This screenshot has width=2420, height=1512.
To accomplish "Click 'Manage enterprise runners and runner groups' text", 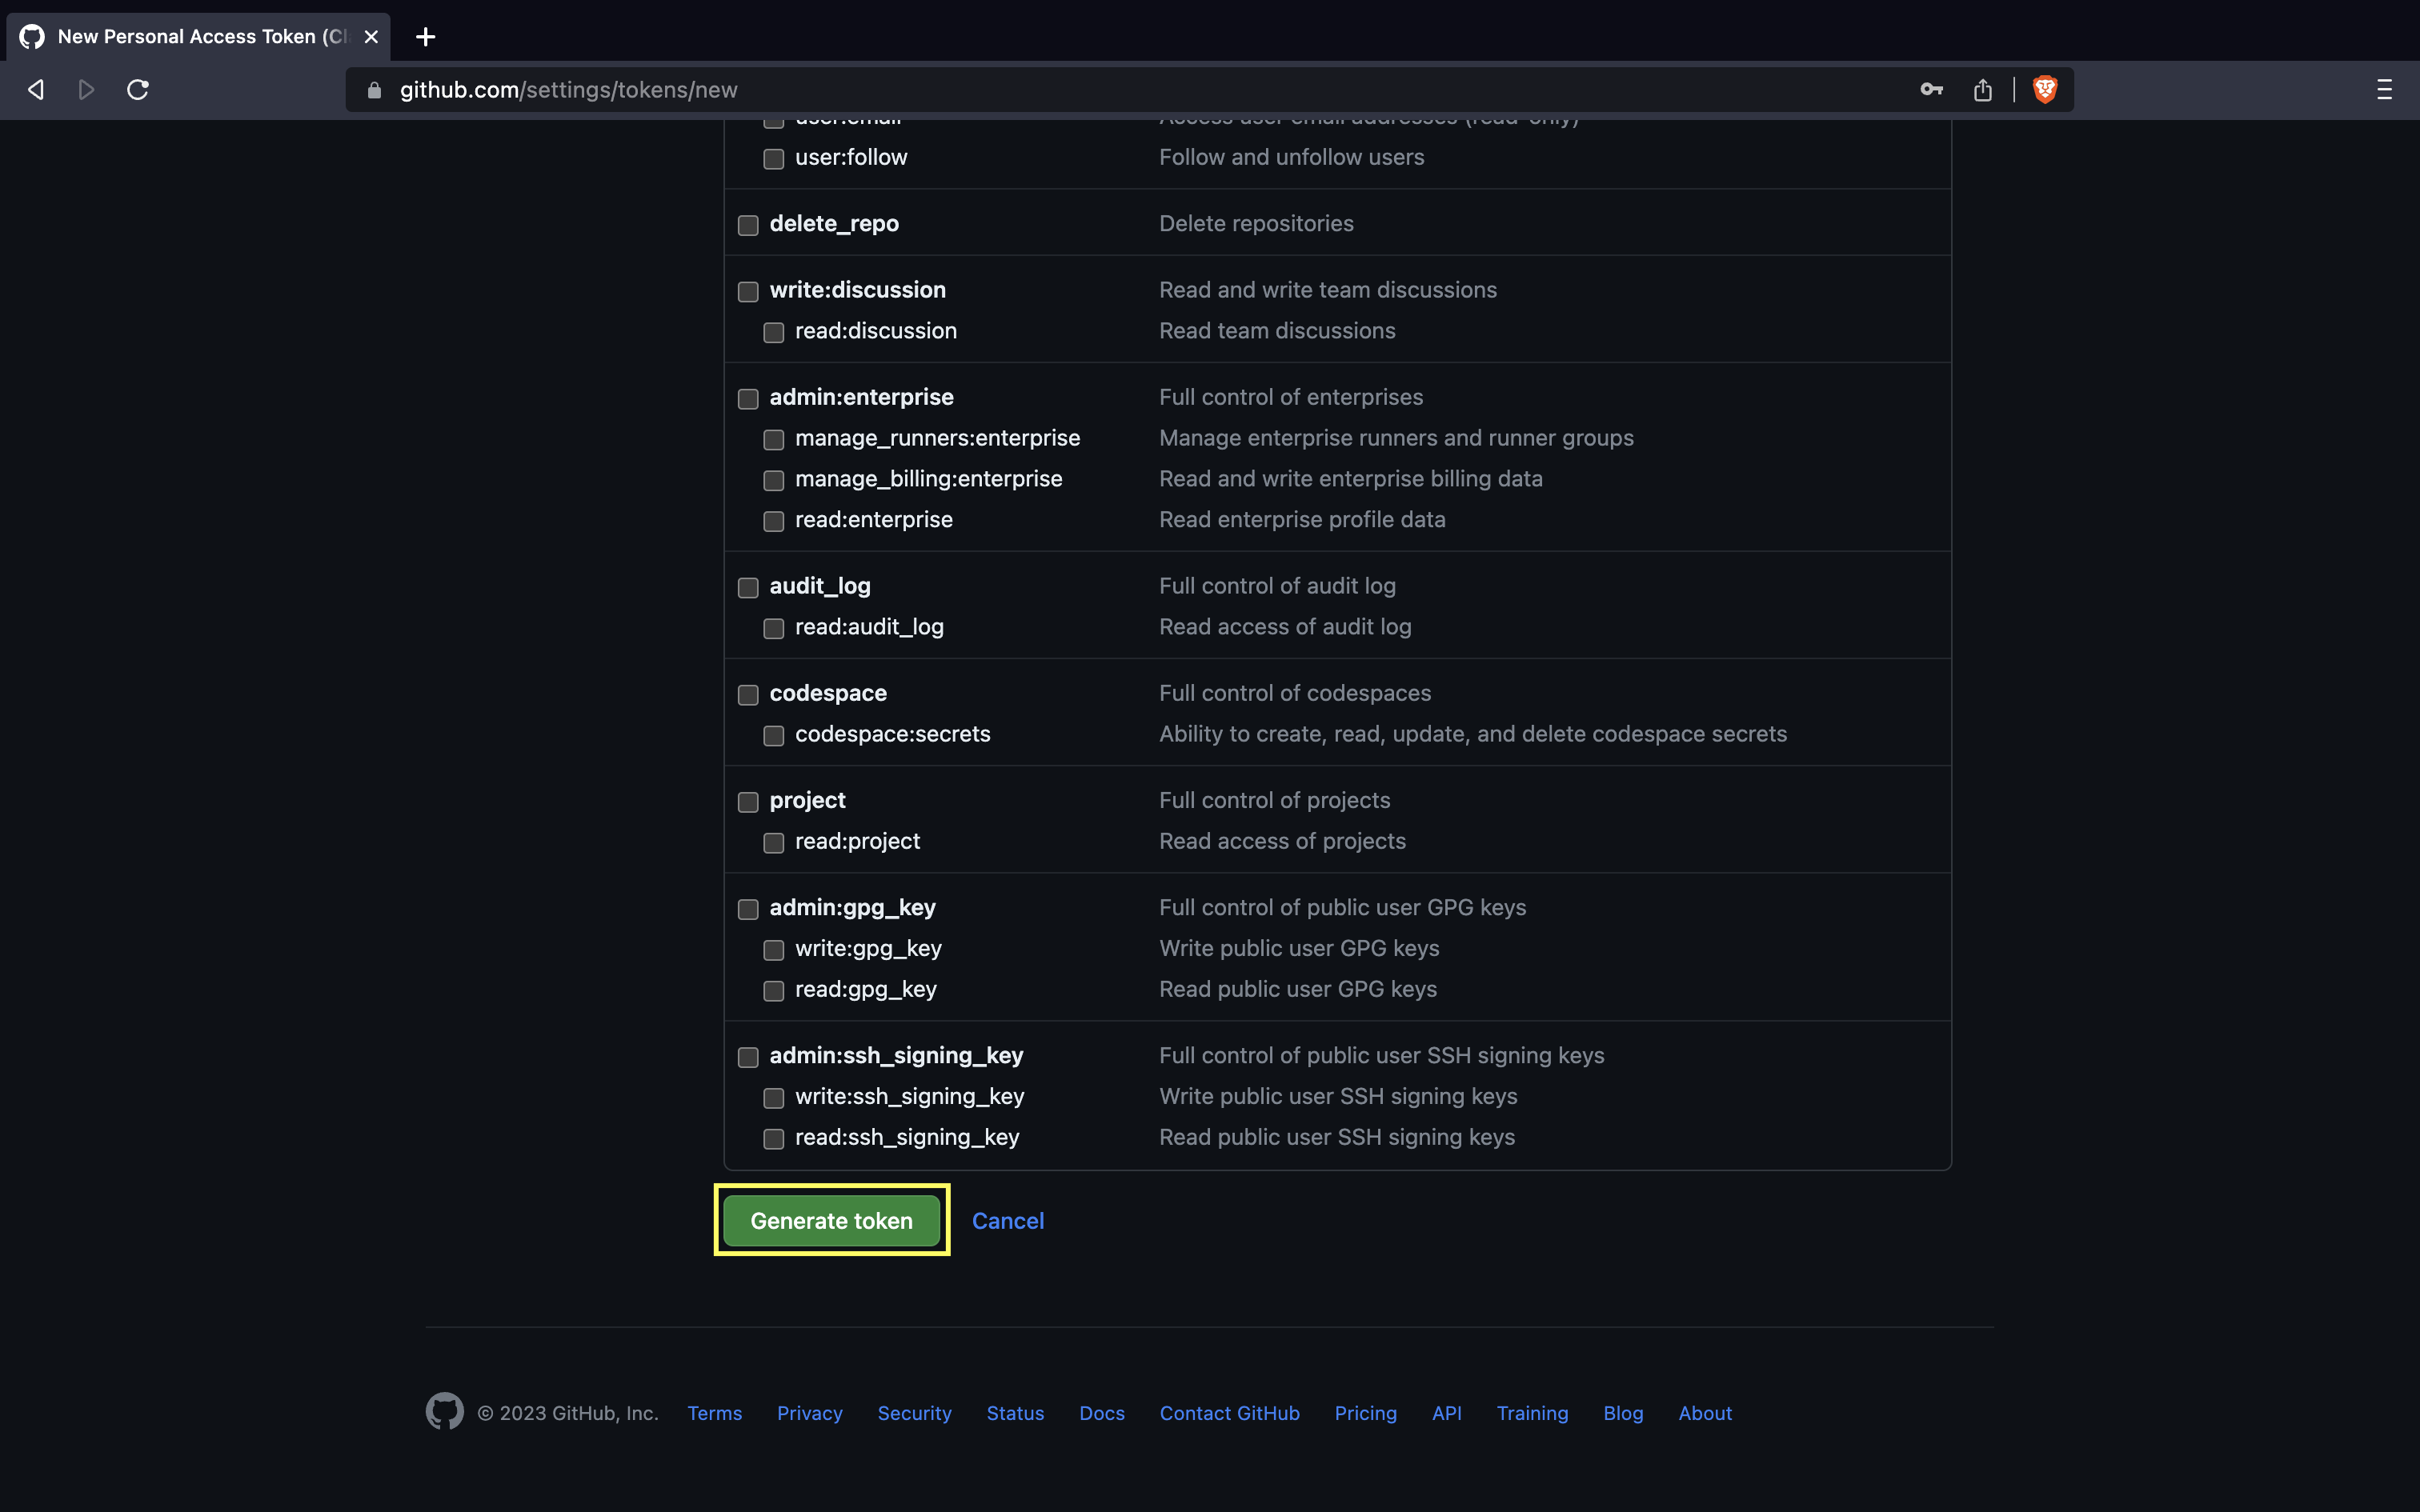I will (x=1396, y=438).
